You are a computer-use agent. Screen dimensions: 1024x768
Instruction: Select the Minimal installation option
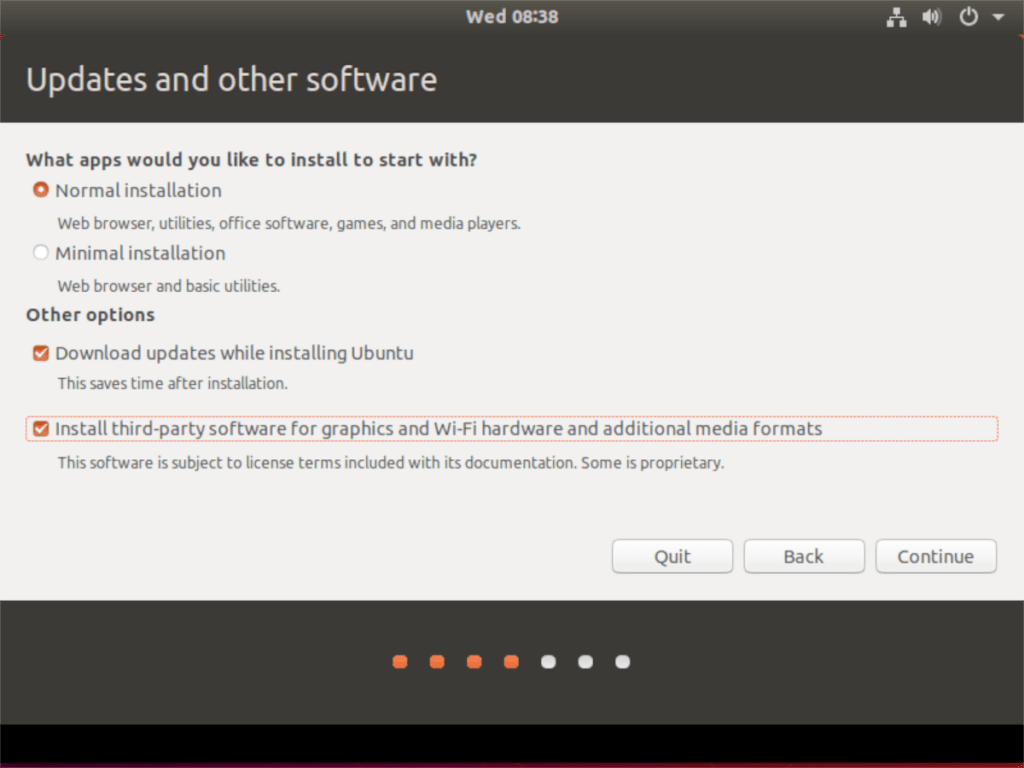(40, 252)
